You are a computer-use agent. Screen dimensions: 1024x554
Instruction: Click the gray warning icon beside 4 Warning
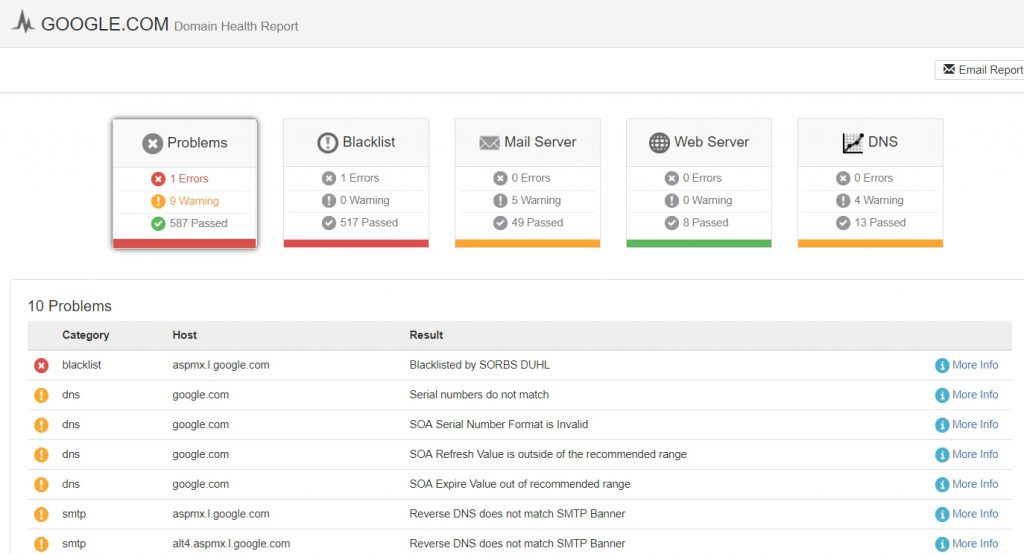tap(843, 201)
